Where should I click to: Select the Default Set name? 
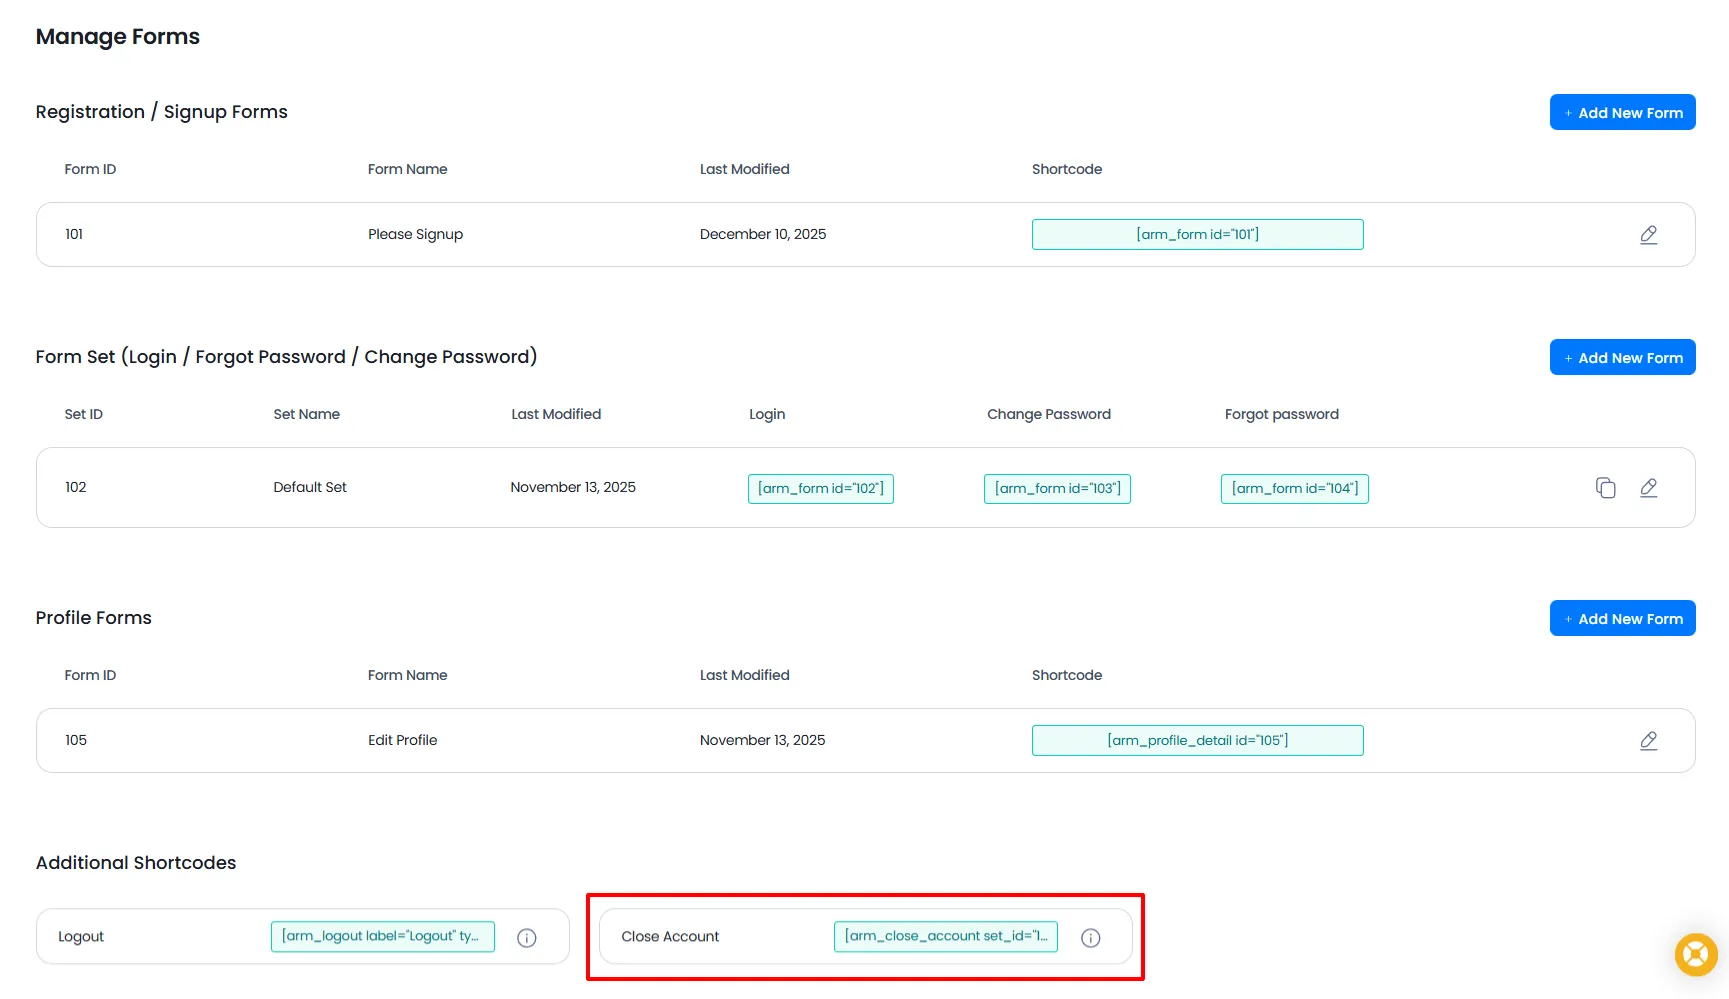coord(310,488)
